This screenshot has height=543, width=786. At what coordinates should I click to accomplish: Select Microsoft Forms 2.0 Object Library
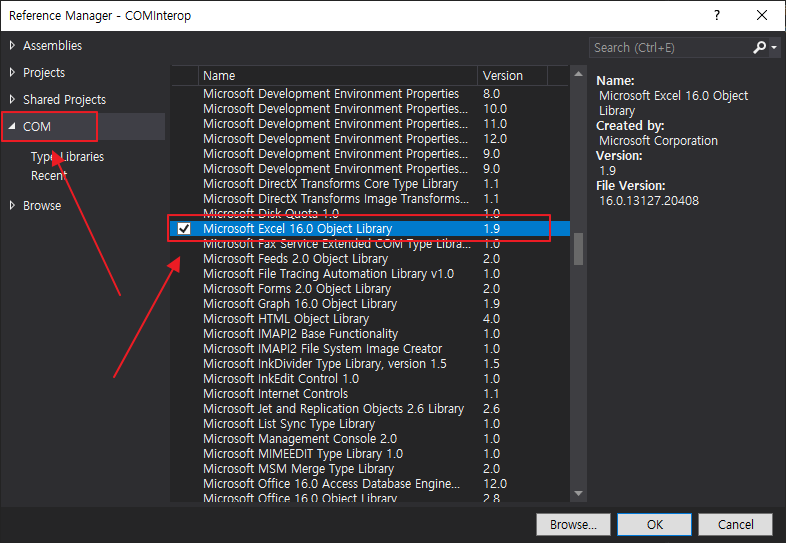tap(369, 289)
